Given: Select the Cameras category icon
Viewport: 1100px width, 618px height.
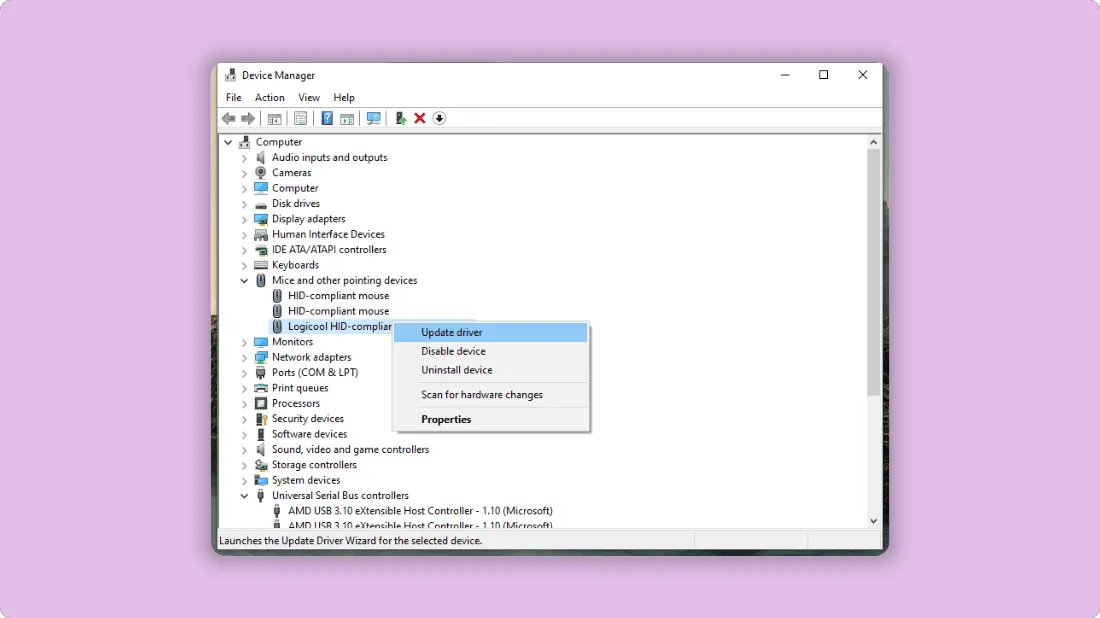Looking at the screenshot, I should point(261,173).
